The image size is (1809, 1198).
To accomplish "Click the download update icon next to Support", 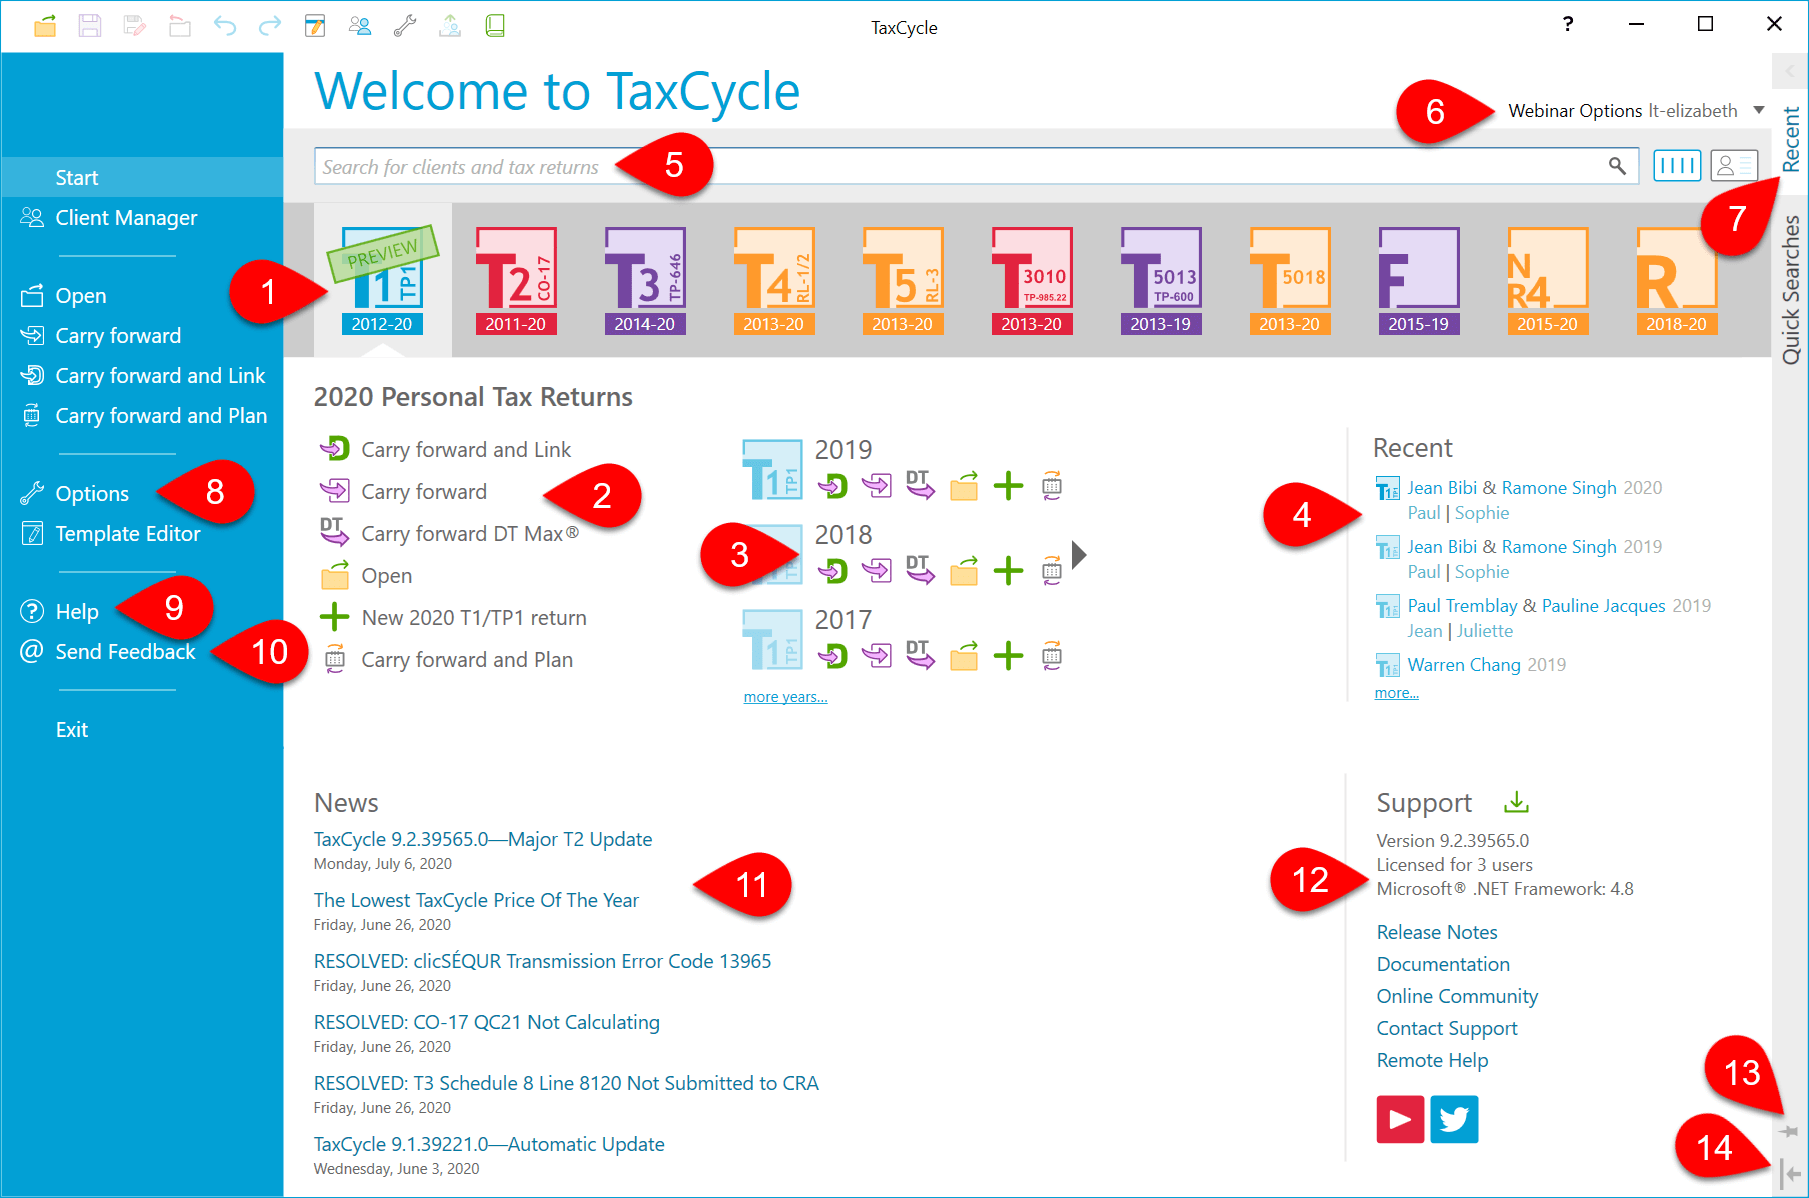I will 1517,802.
